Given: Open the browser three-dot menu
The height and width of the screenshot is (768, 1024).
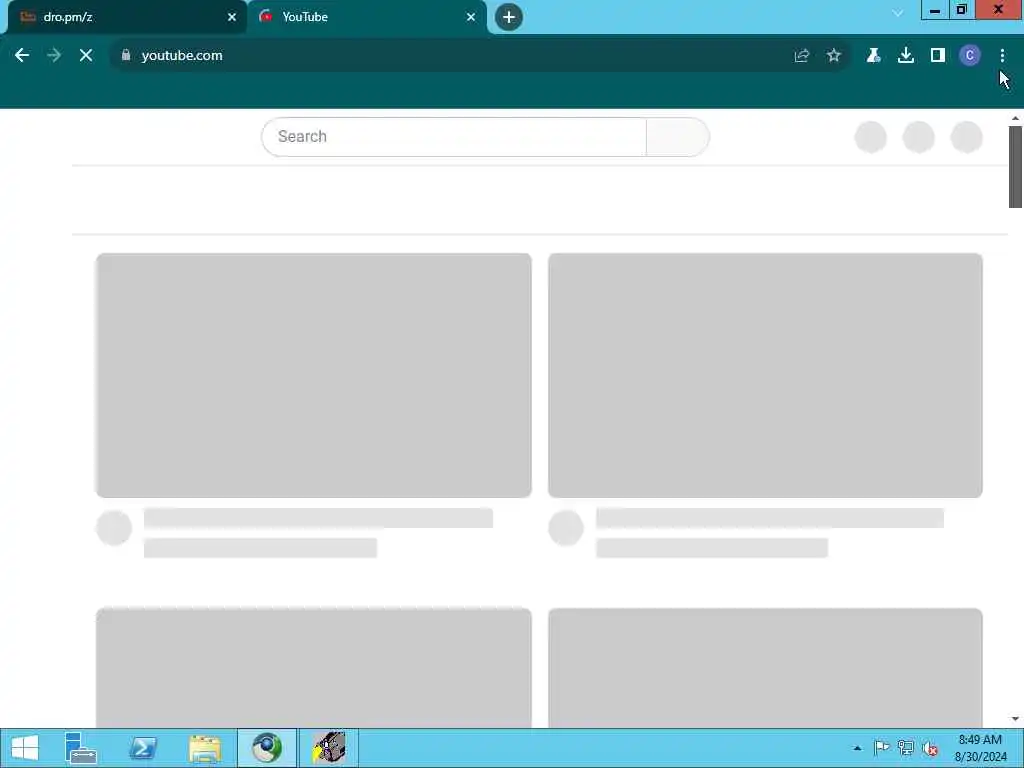Looking at the screenshot, I should tap(1002, 56).
